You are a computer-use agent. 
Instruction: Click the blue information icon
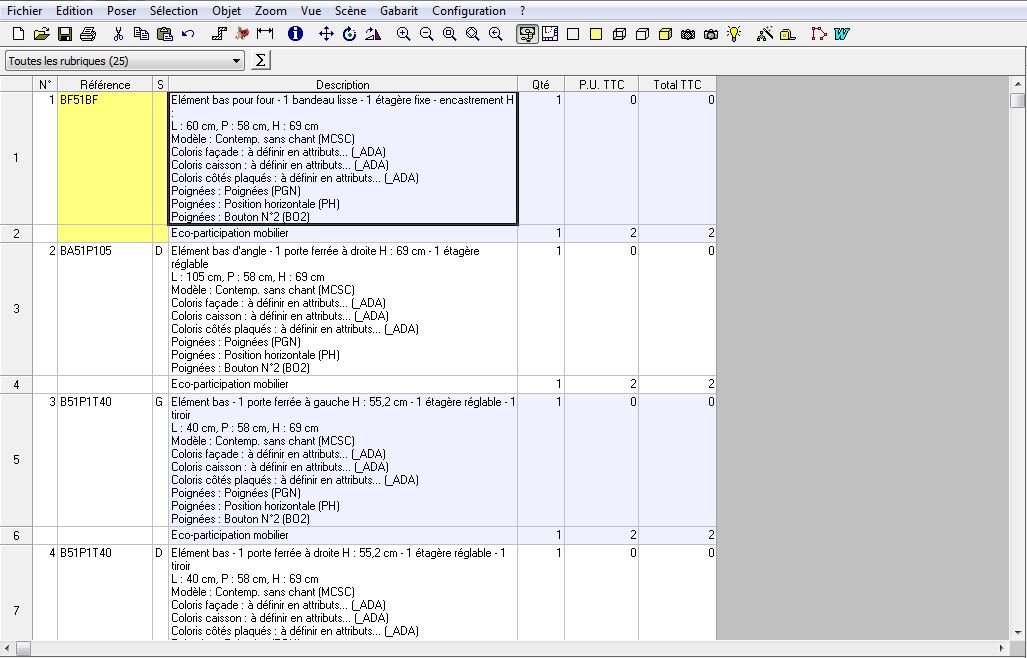[295, 34]
